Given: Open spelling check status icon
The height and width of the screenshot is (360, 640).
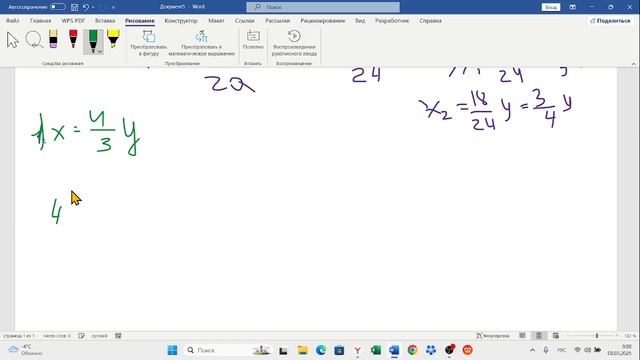Looking at the screenshot, I should coord(82,336).
